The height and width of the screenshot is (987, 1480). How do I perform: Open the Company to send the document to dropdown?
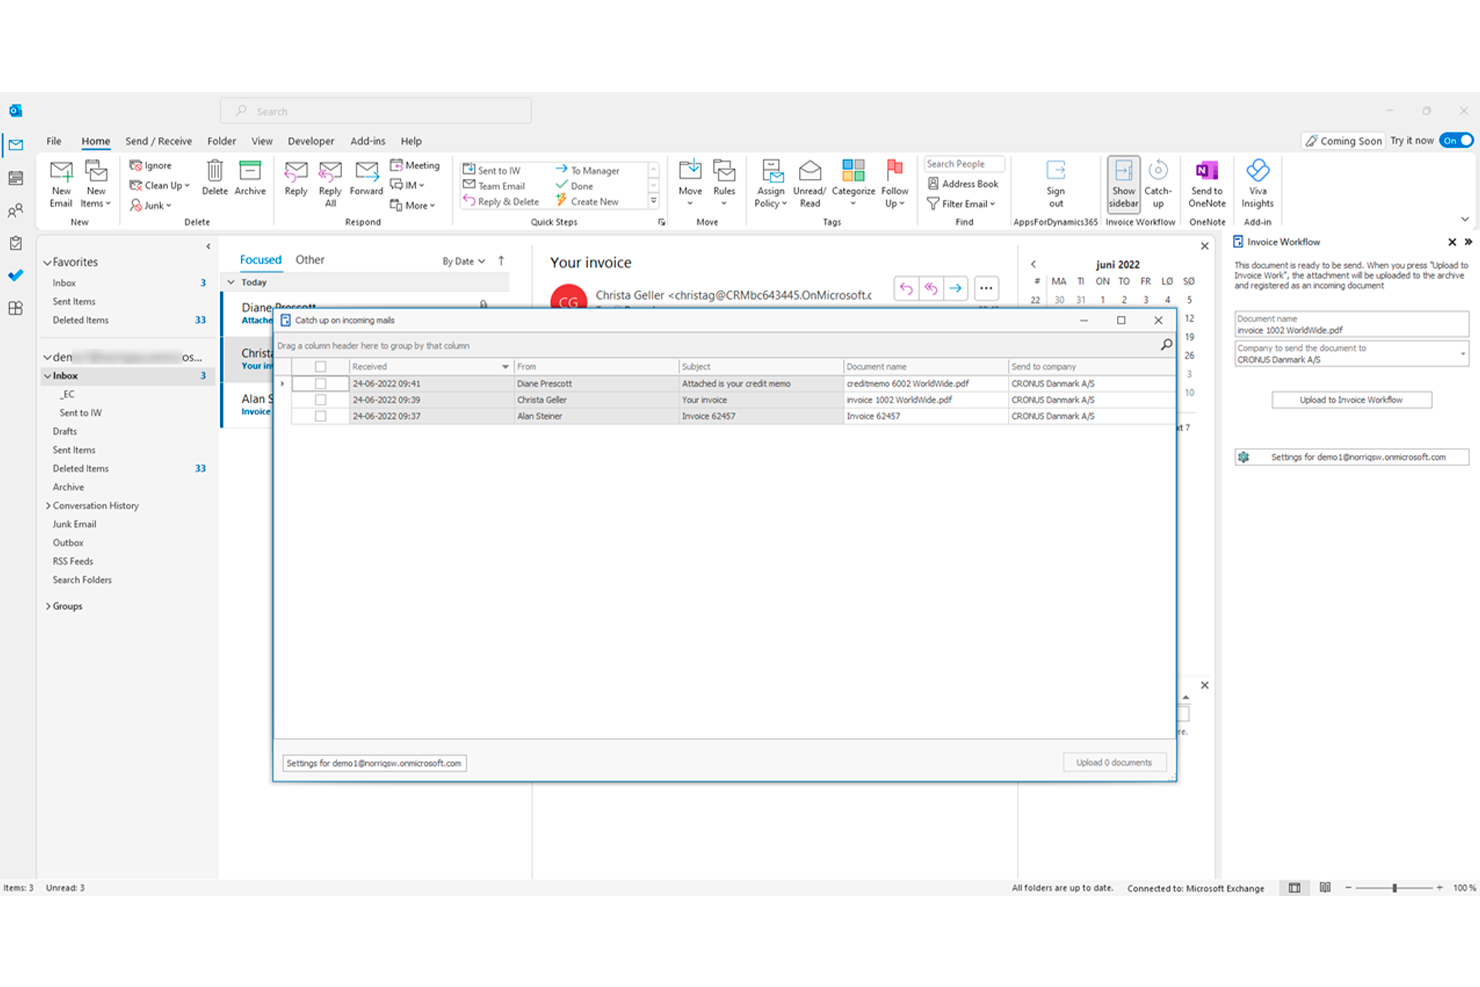(1461, 354)
